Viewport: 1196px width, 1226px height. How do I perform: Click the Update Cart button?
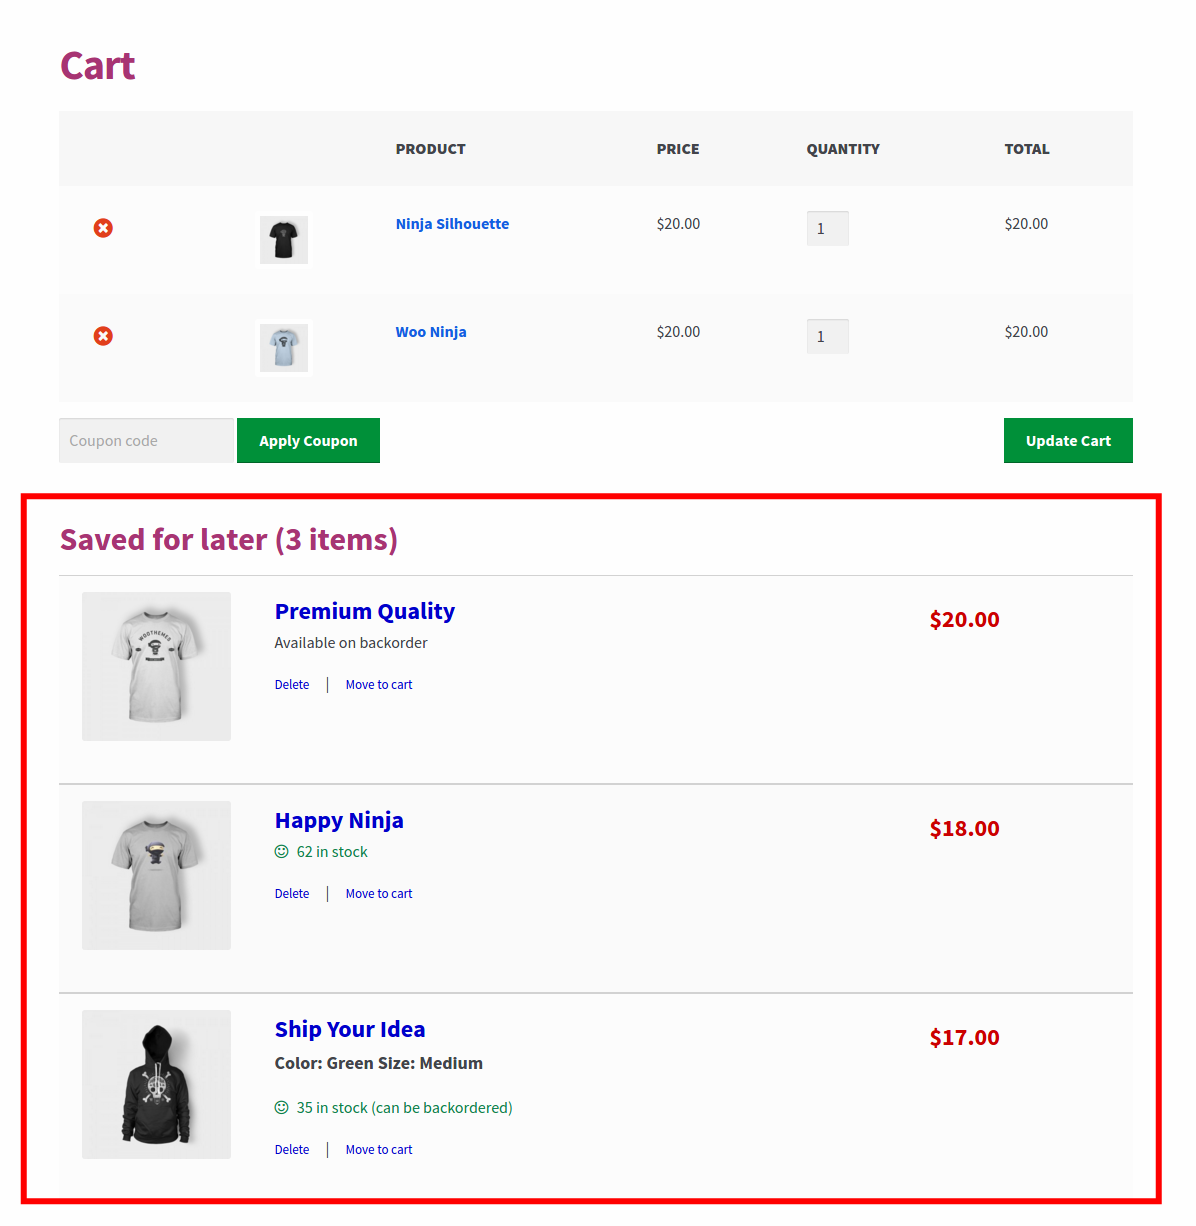(1068, 440)
